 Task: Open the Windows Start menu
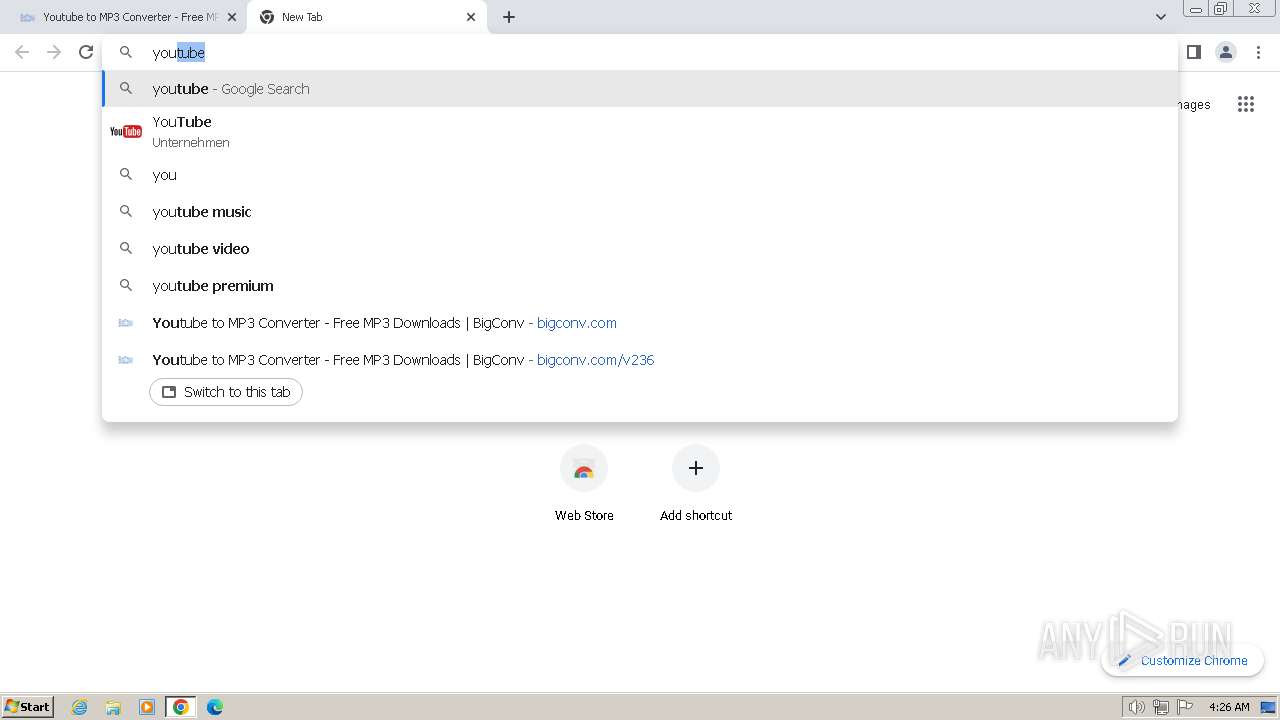point(27,706)
